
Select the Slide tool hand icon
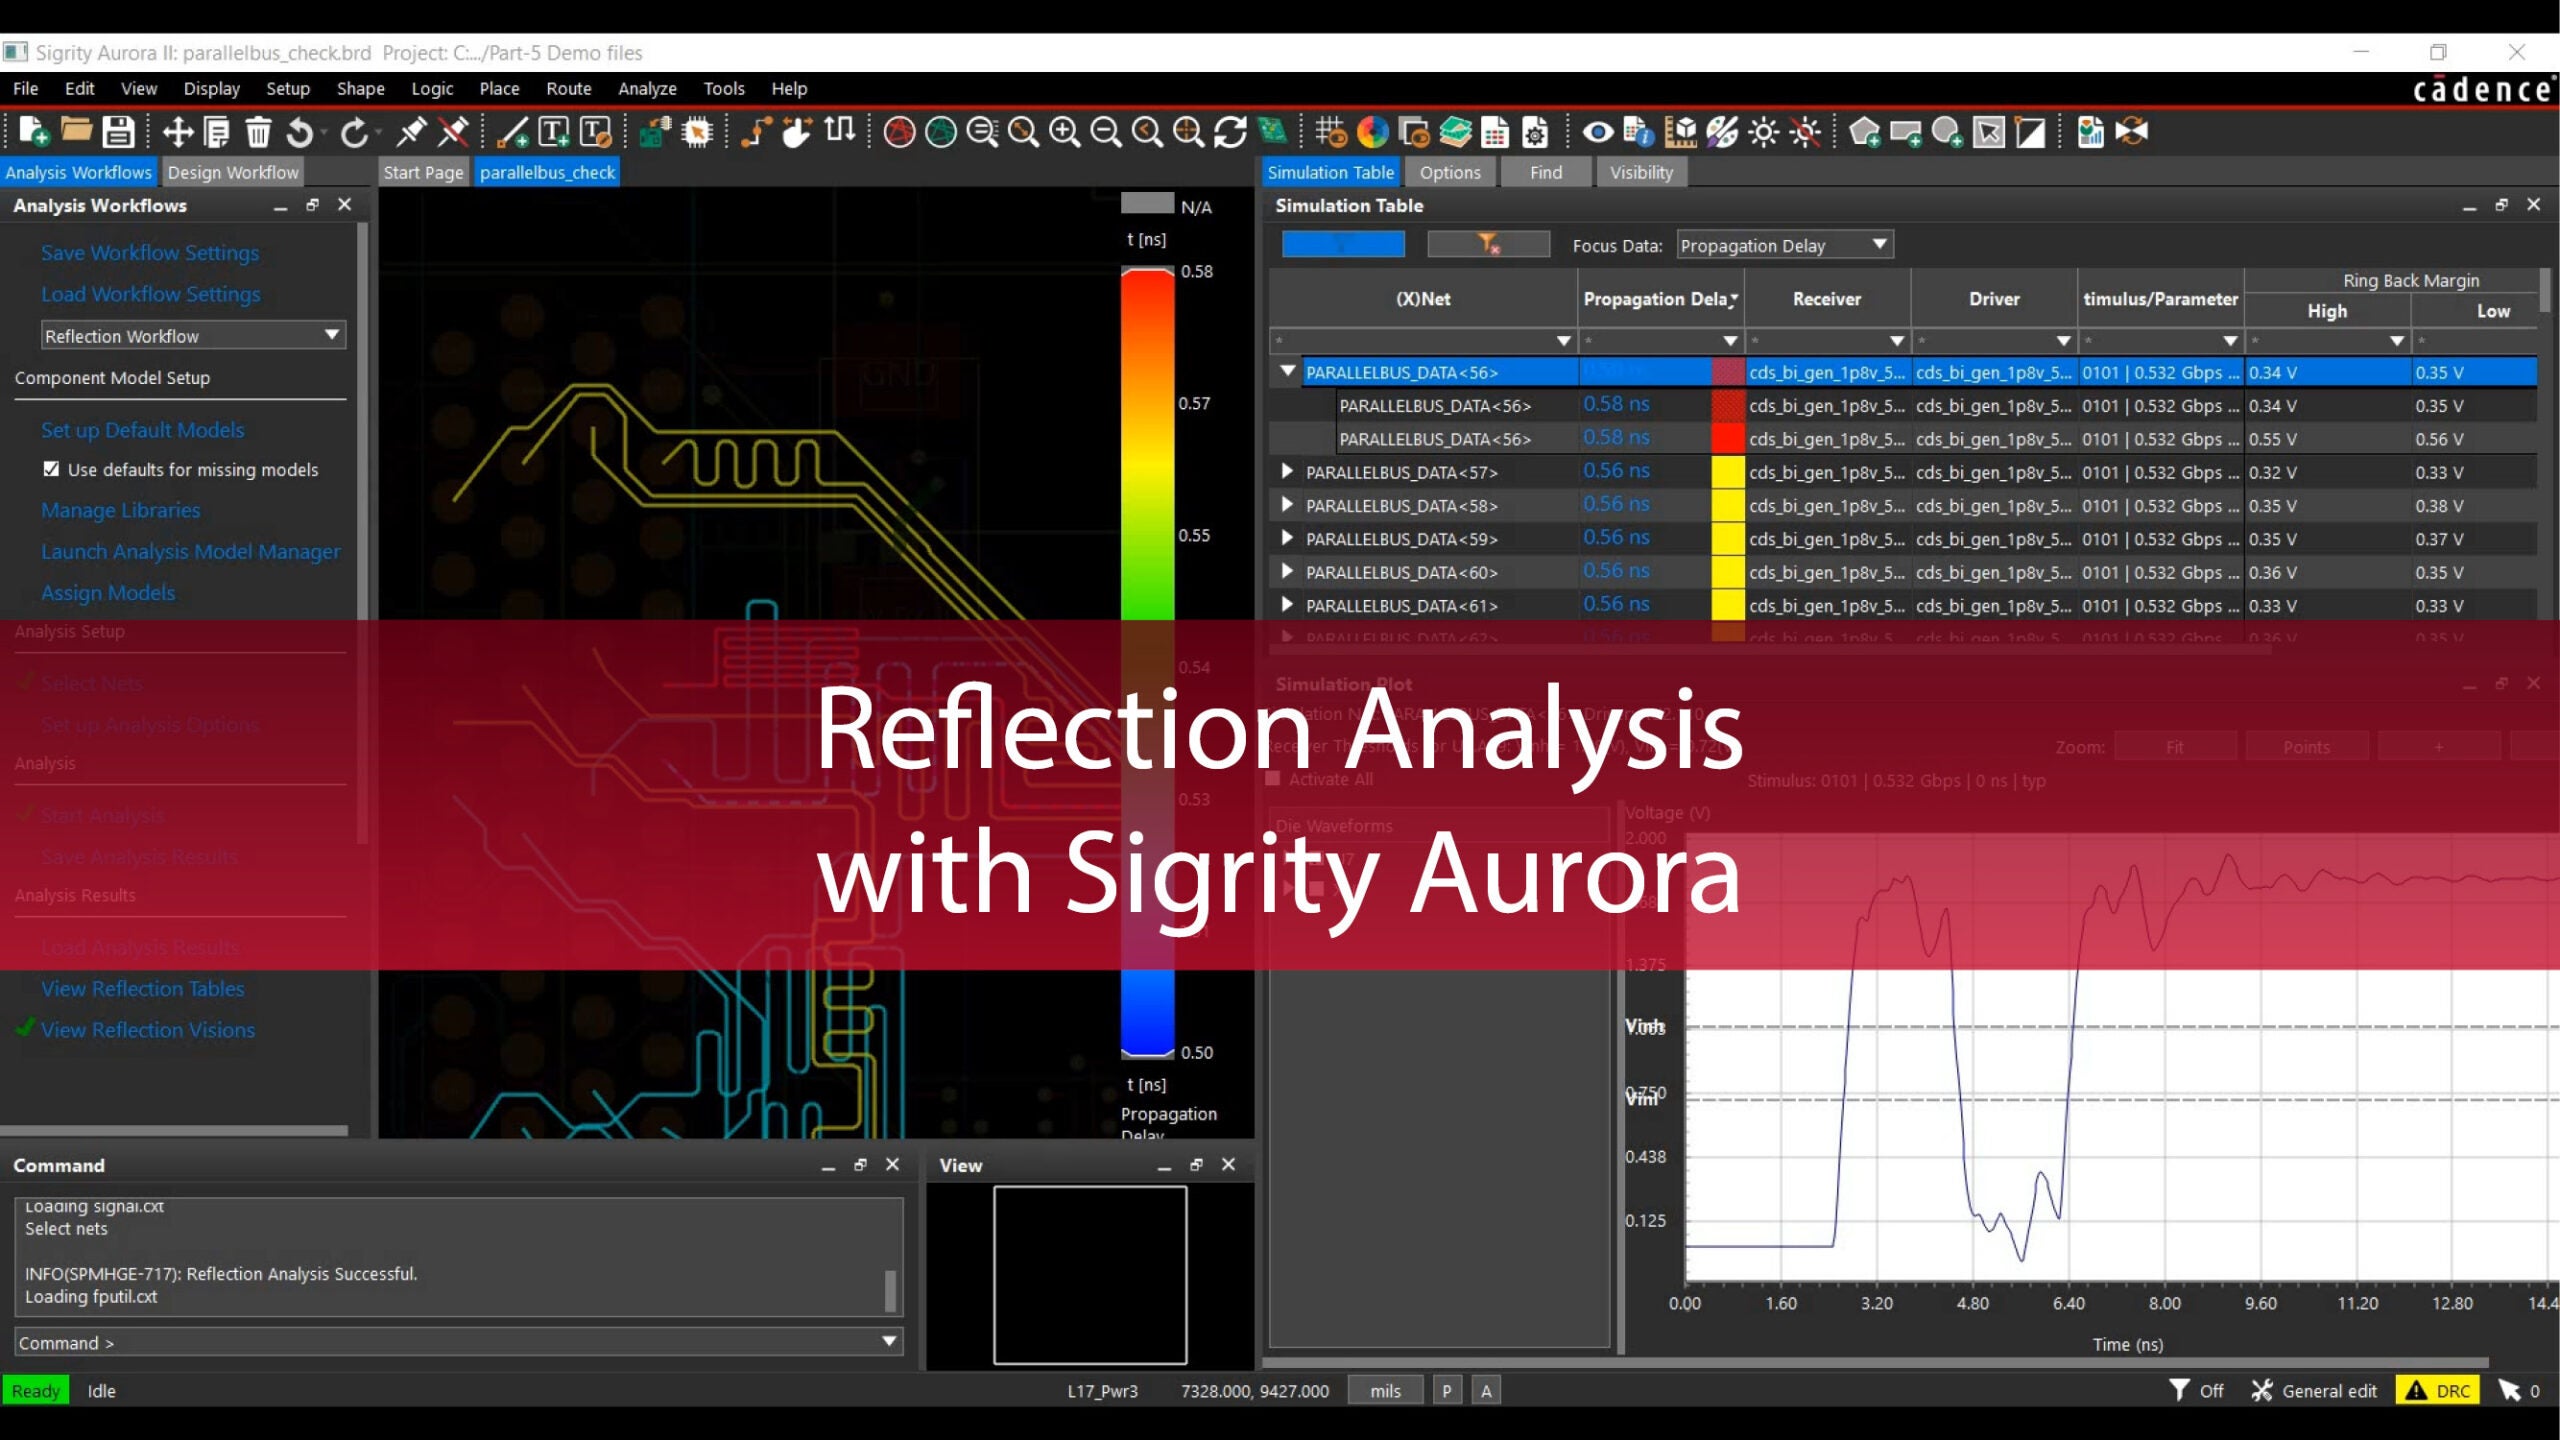pyautogui.click(x=796, y=131)
